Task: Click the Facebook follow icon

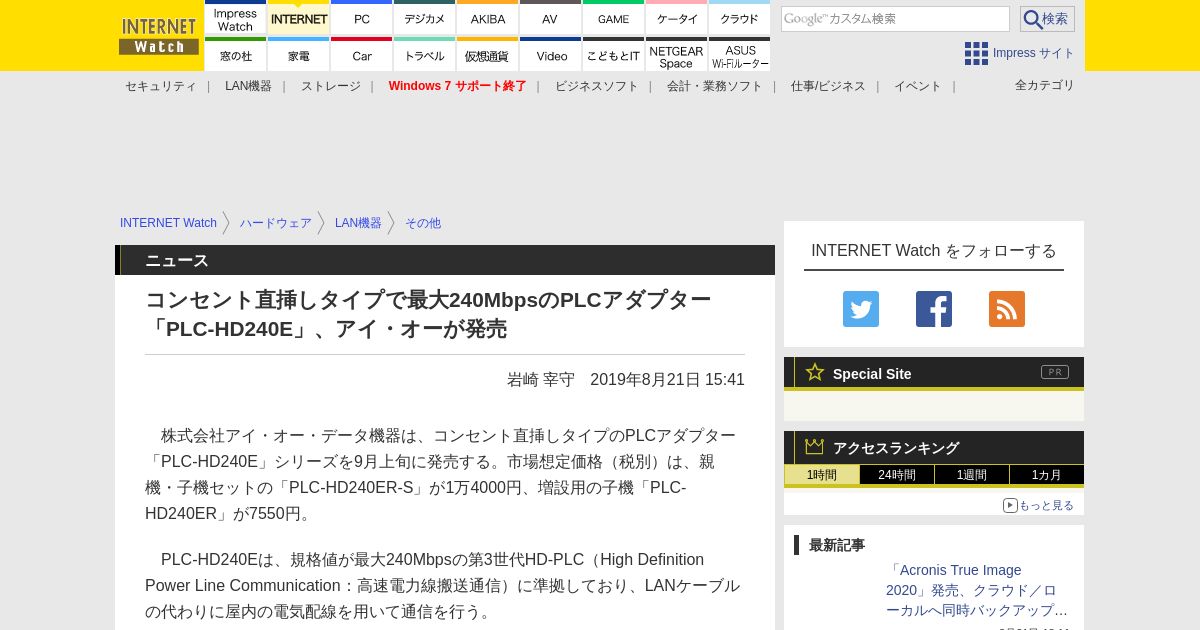Action: pyautogui.click(x=934, y=309)
